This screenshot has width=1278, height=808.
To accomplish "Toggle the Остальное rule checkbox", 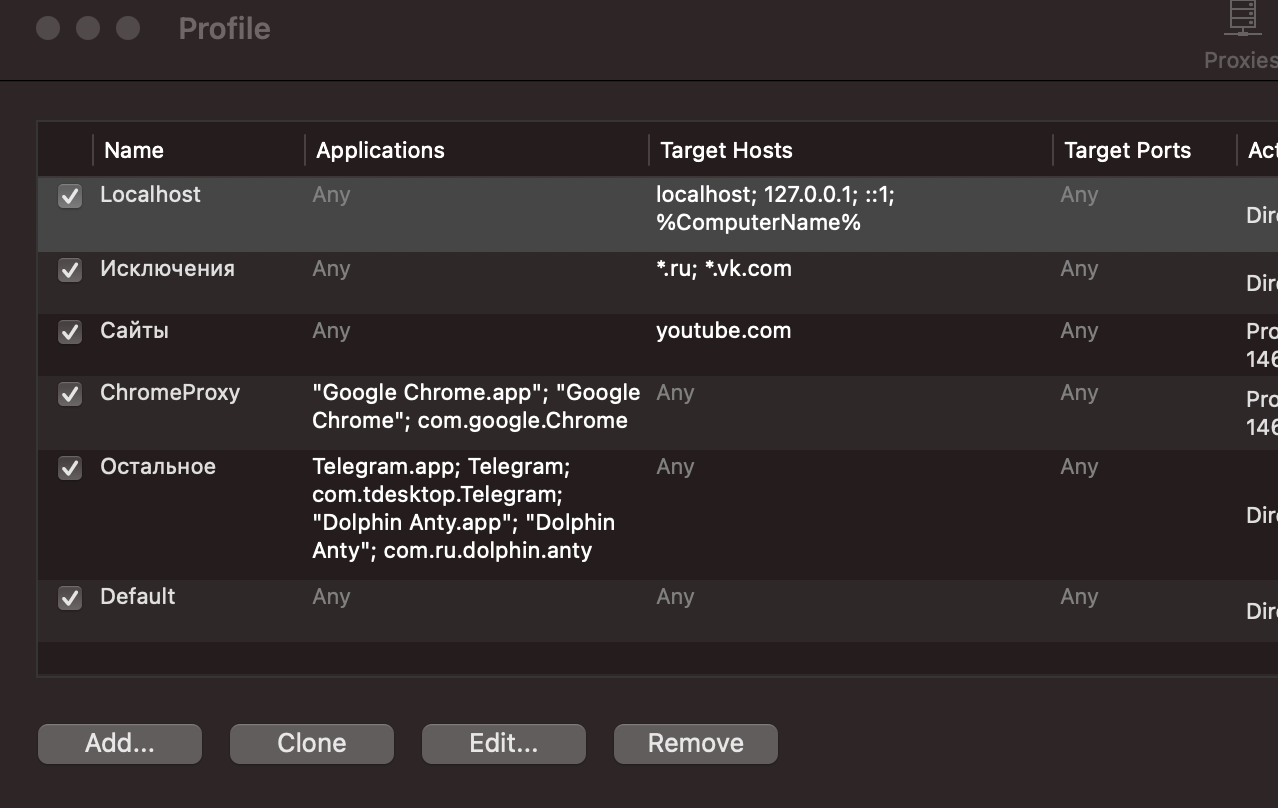I will tap(70, 468).
